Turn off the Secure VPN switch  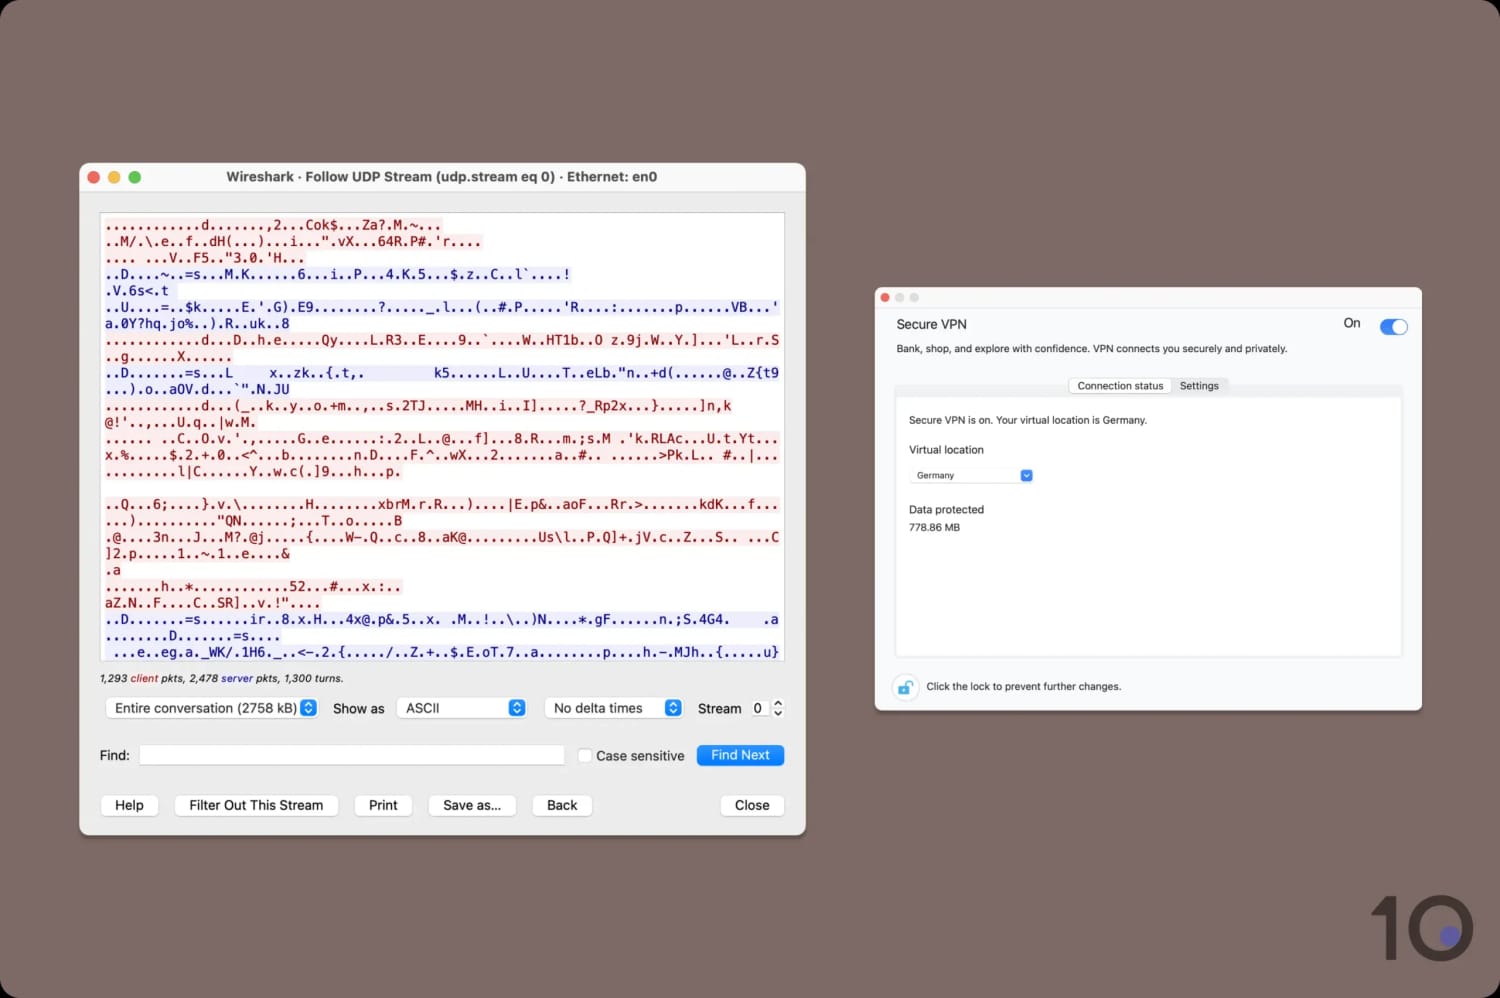(x=1393, y=327)
